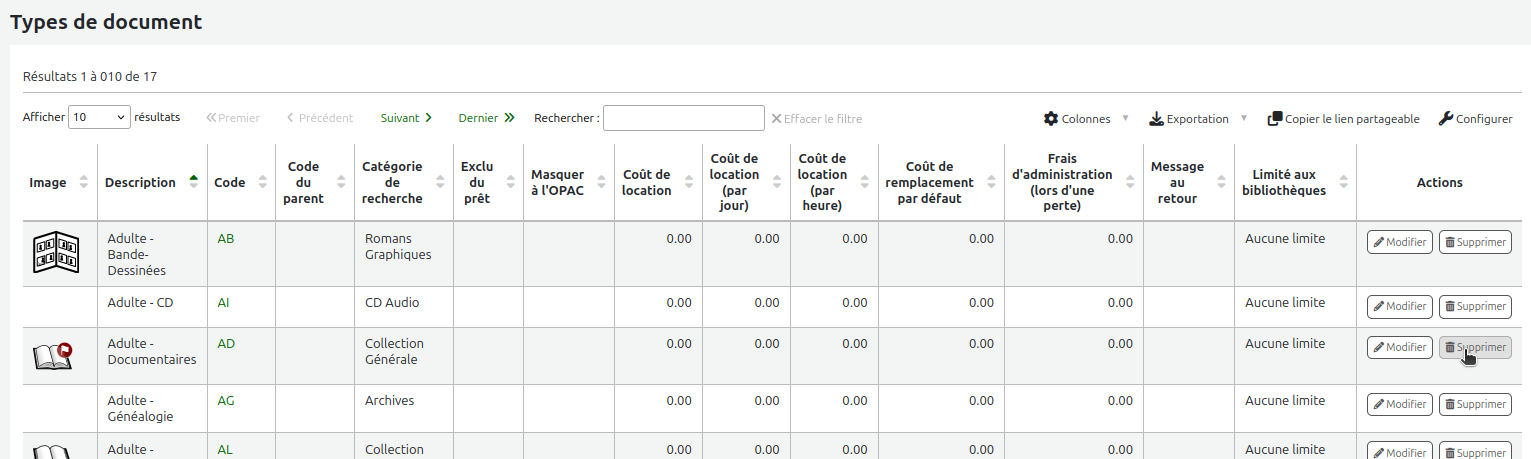
Task: Click Aucune limite in the AG row
Action: [x=1285, y=401]
